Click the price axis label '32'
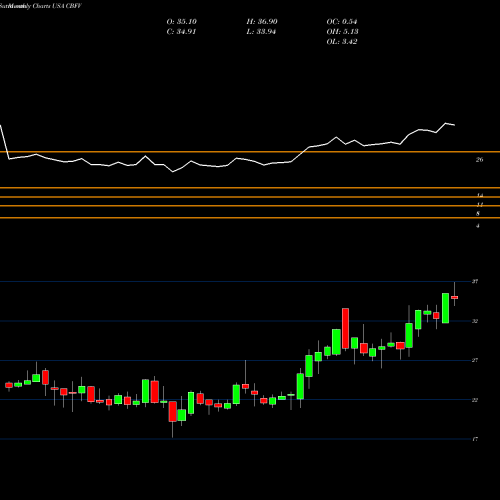The image size is (500, 500). tap(475, 321)
